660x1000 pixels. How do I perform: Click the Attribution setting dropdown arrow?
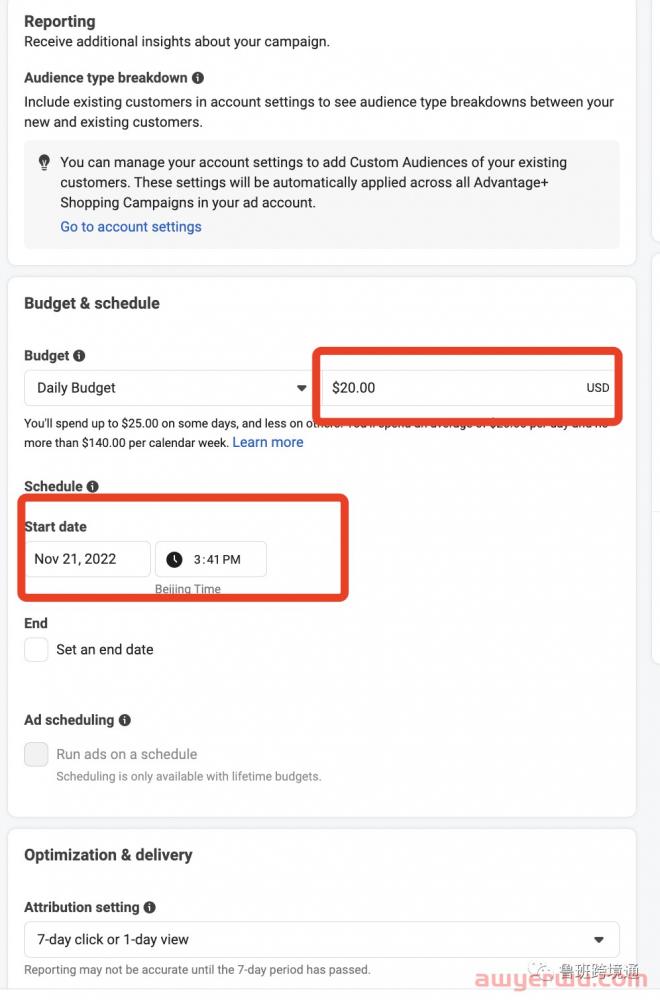[x=599, y=939]
